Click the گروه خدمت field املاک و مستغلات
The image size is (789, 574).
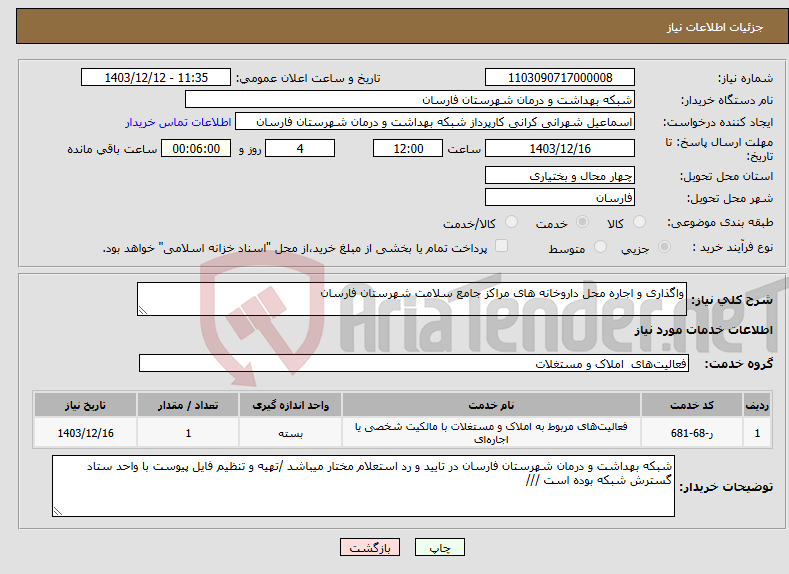point(414,363)
